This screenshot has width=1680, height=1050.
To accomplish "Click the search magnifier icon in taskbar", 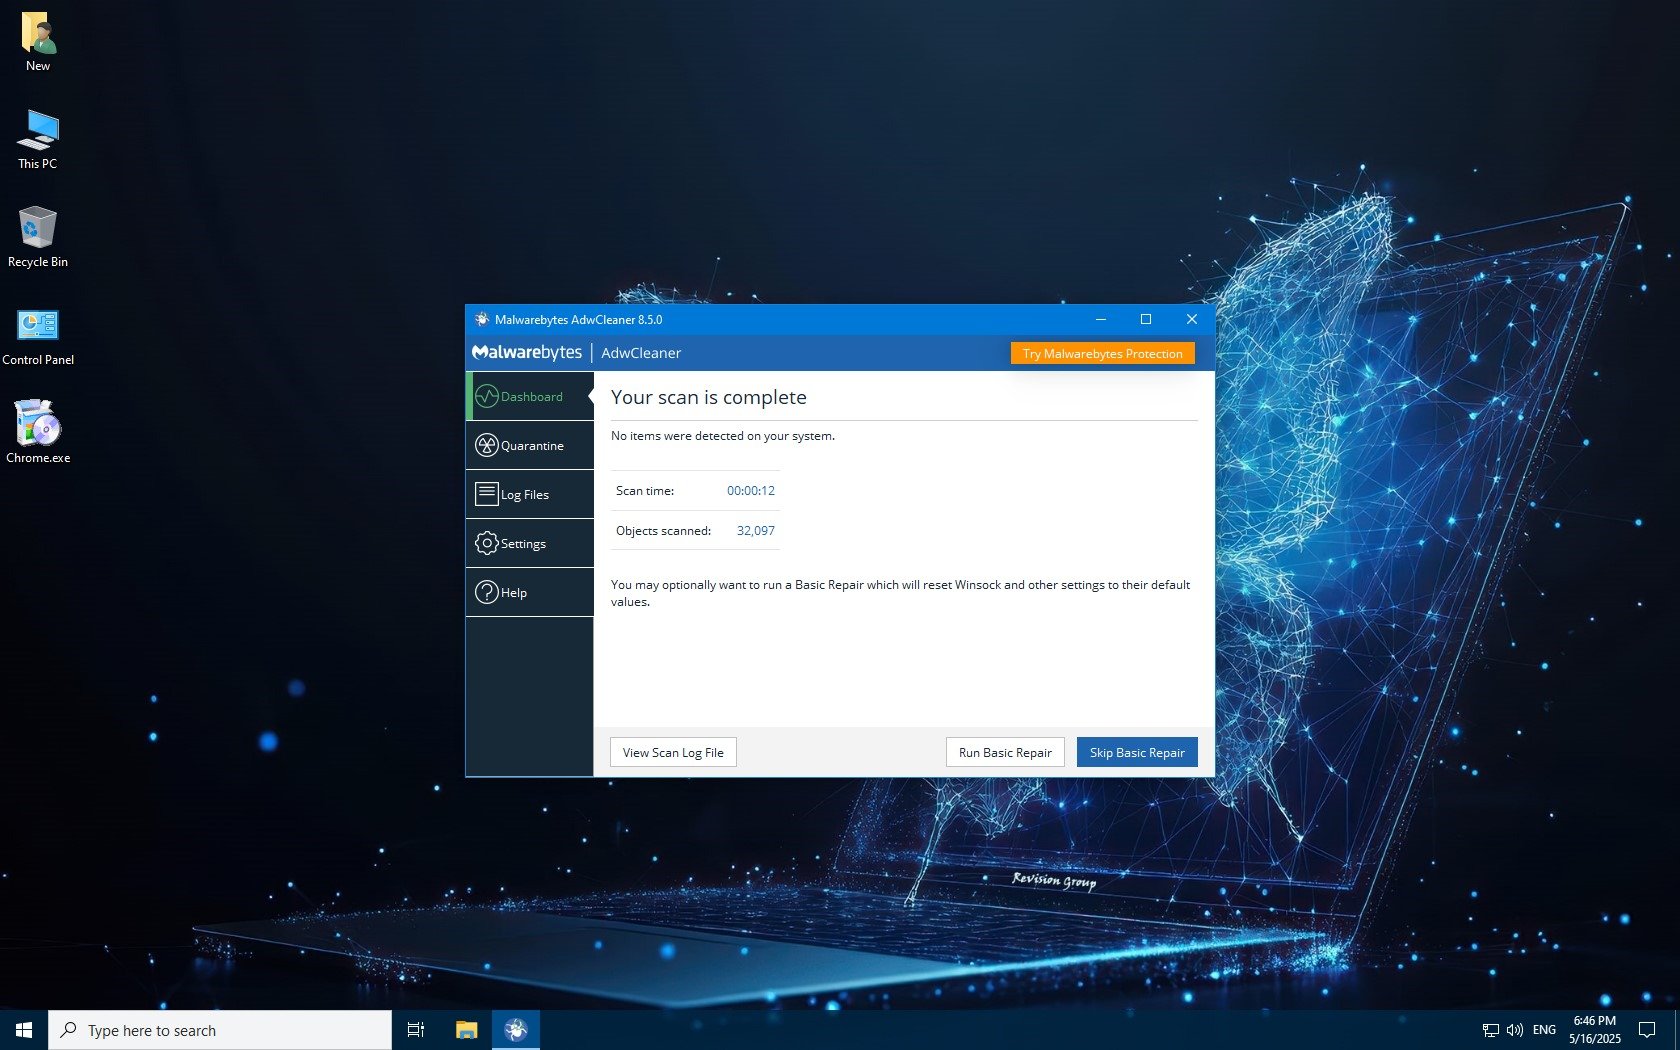I will (x=68, y=1030).
